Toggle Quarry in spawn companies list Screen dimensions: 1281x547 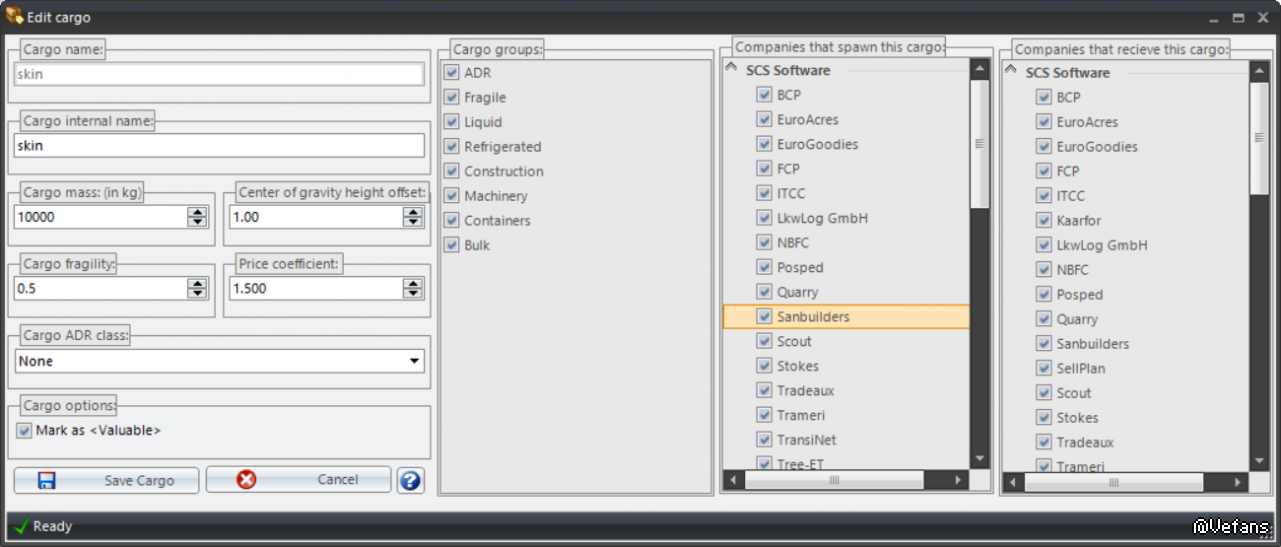[x=764, y=292]
